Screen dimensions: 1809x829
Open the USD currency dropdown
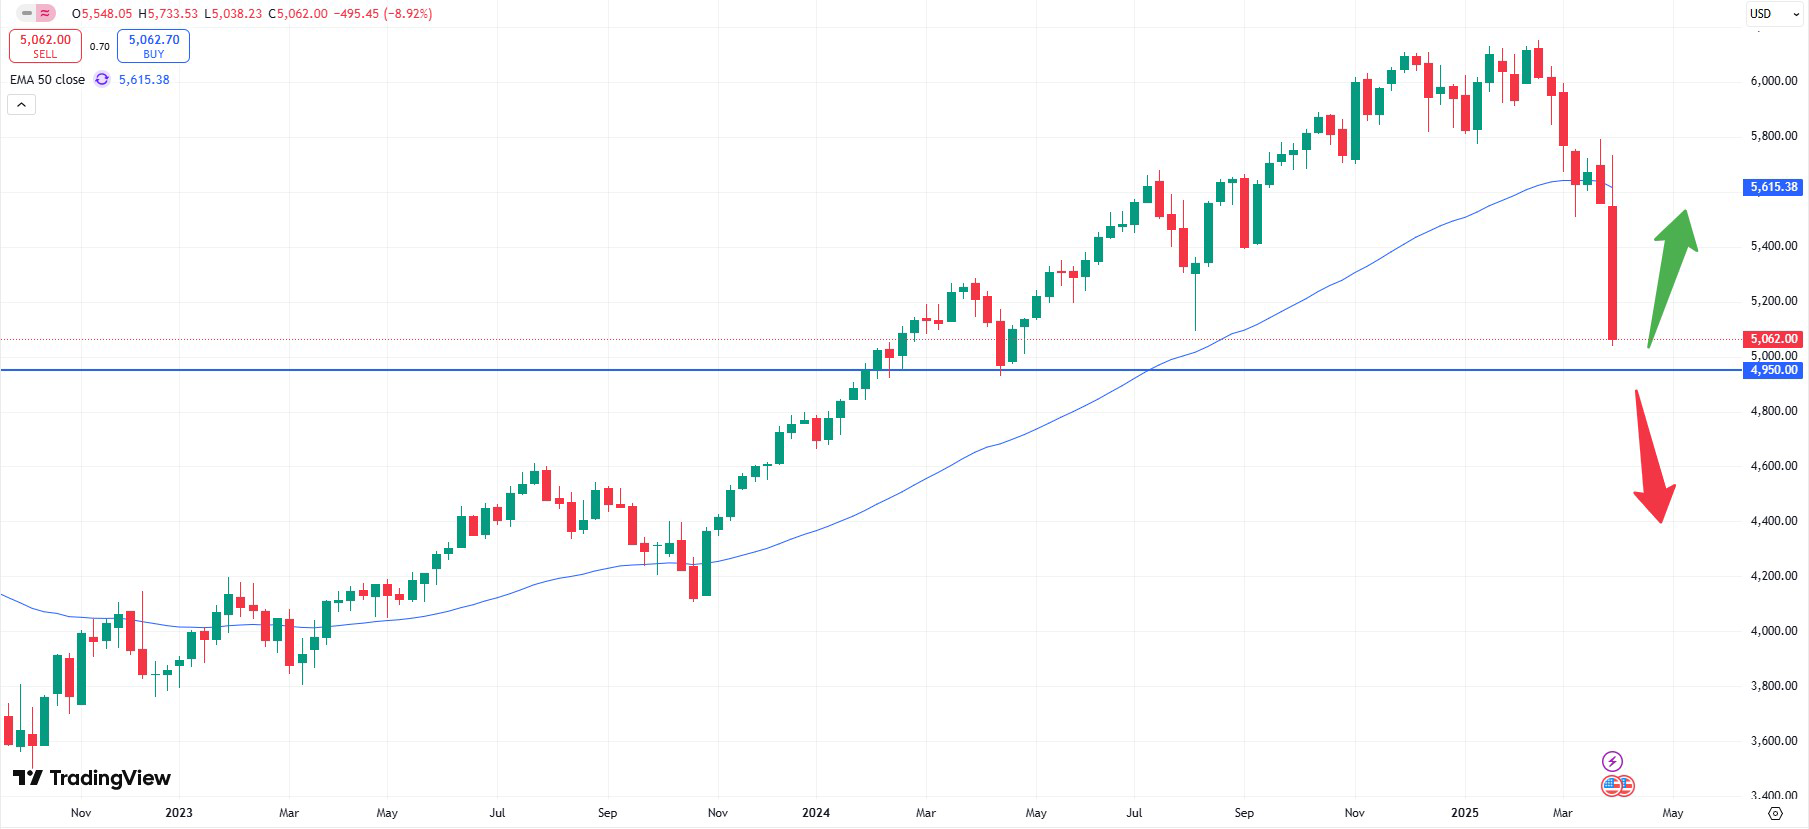1774,14
